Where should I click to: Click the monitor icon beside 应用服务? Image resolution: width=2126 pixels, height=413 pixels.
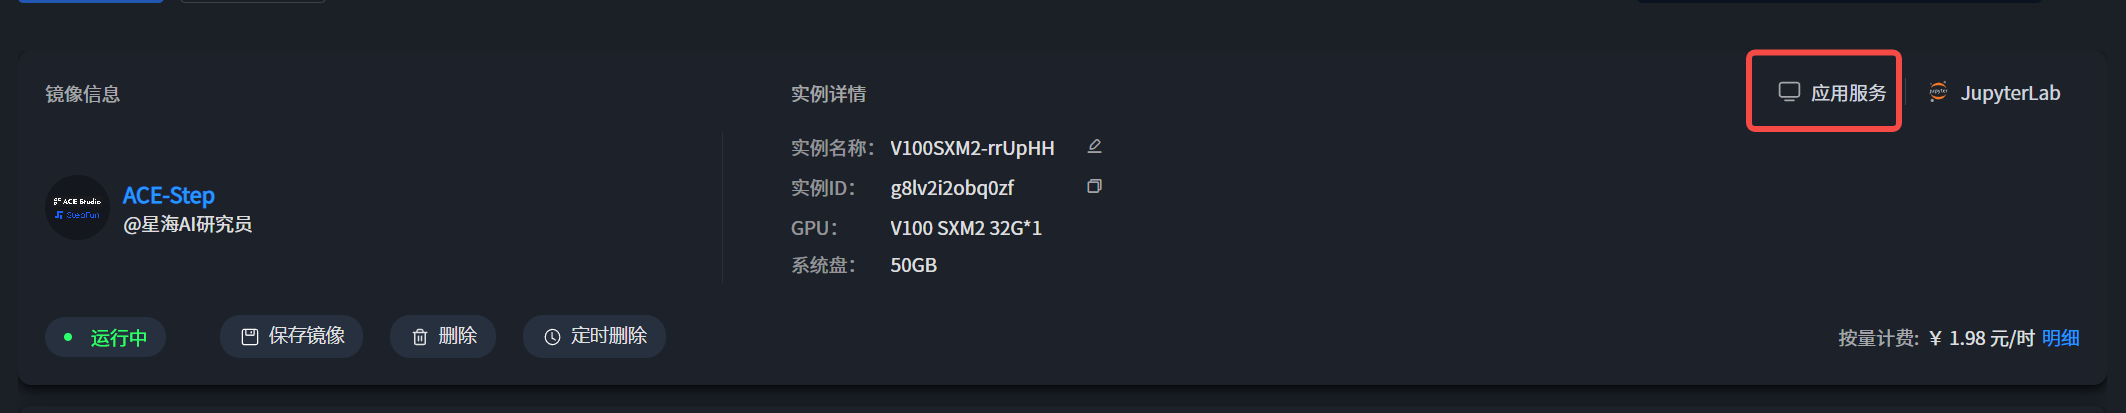[1789, 92]
